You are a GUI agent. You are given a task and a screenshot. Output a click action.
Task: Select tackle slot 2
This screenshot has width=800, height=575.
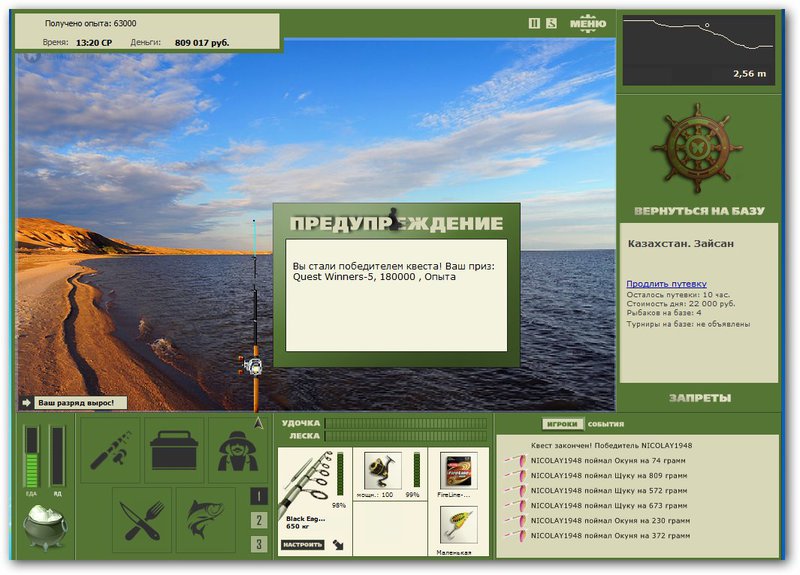259,520
